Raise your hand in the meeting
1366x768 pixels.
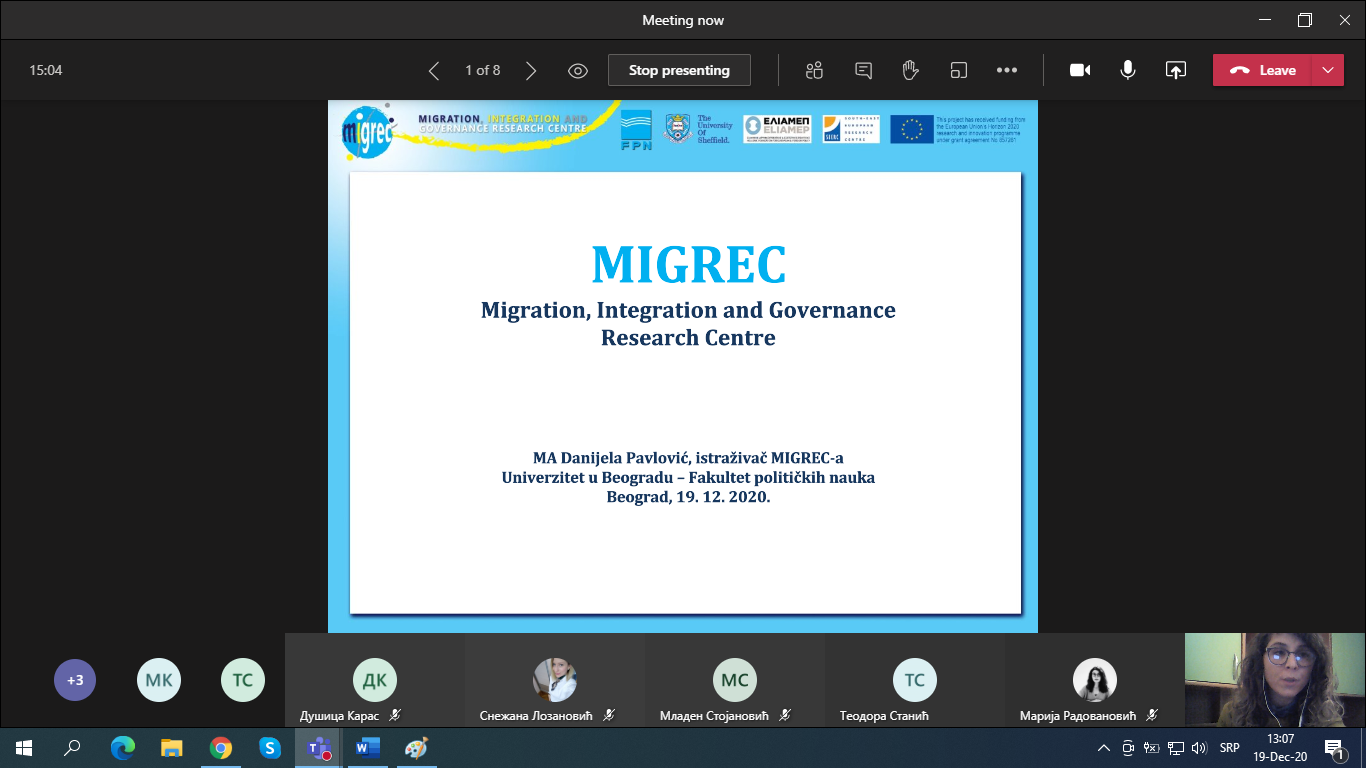[x=910, y=70]
